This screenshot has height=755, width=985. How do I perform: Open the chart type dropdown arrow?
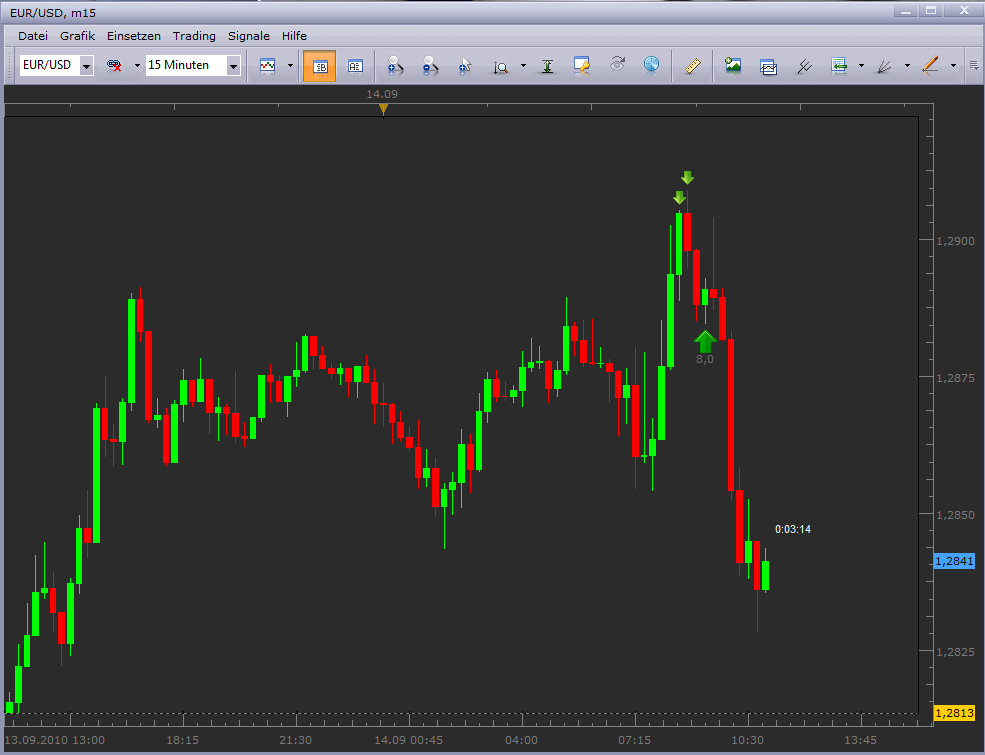pyautogui.click(x=290, y=65)
